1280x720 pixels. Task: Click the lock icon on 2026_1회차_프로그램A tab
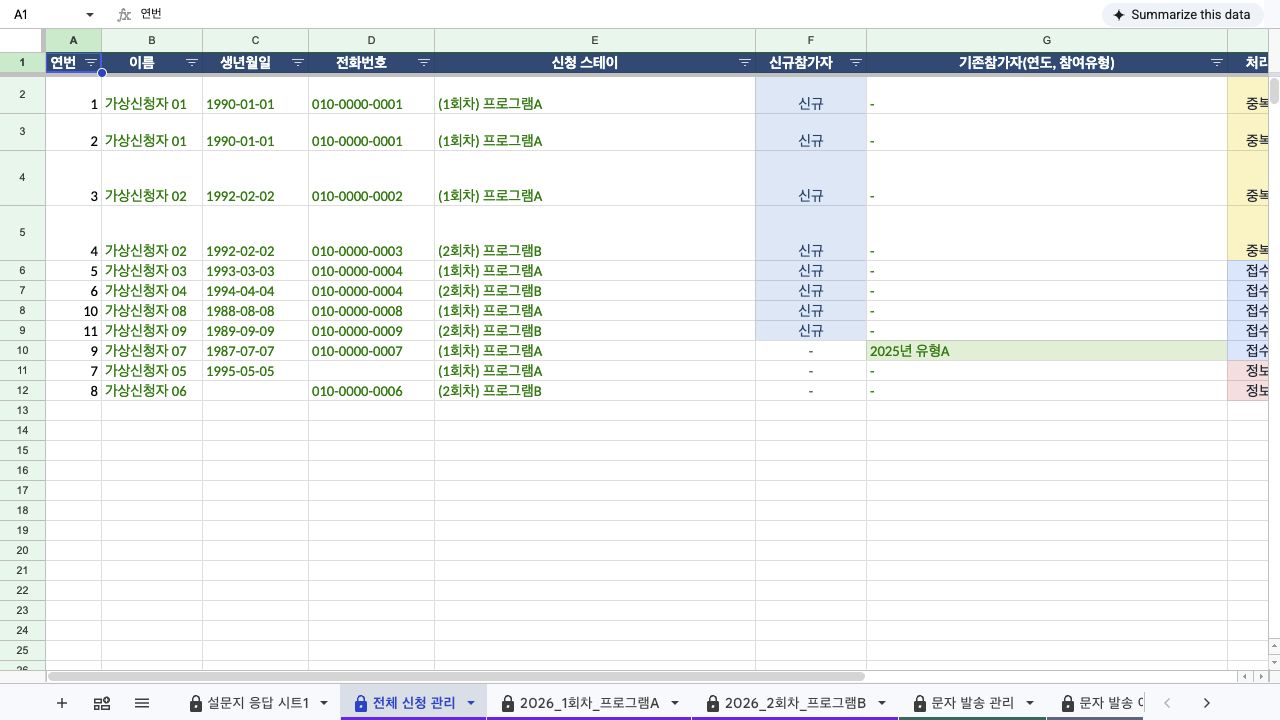508,703
